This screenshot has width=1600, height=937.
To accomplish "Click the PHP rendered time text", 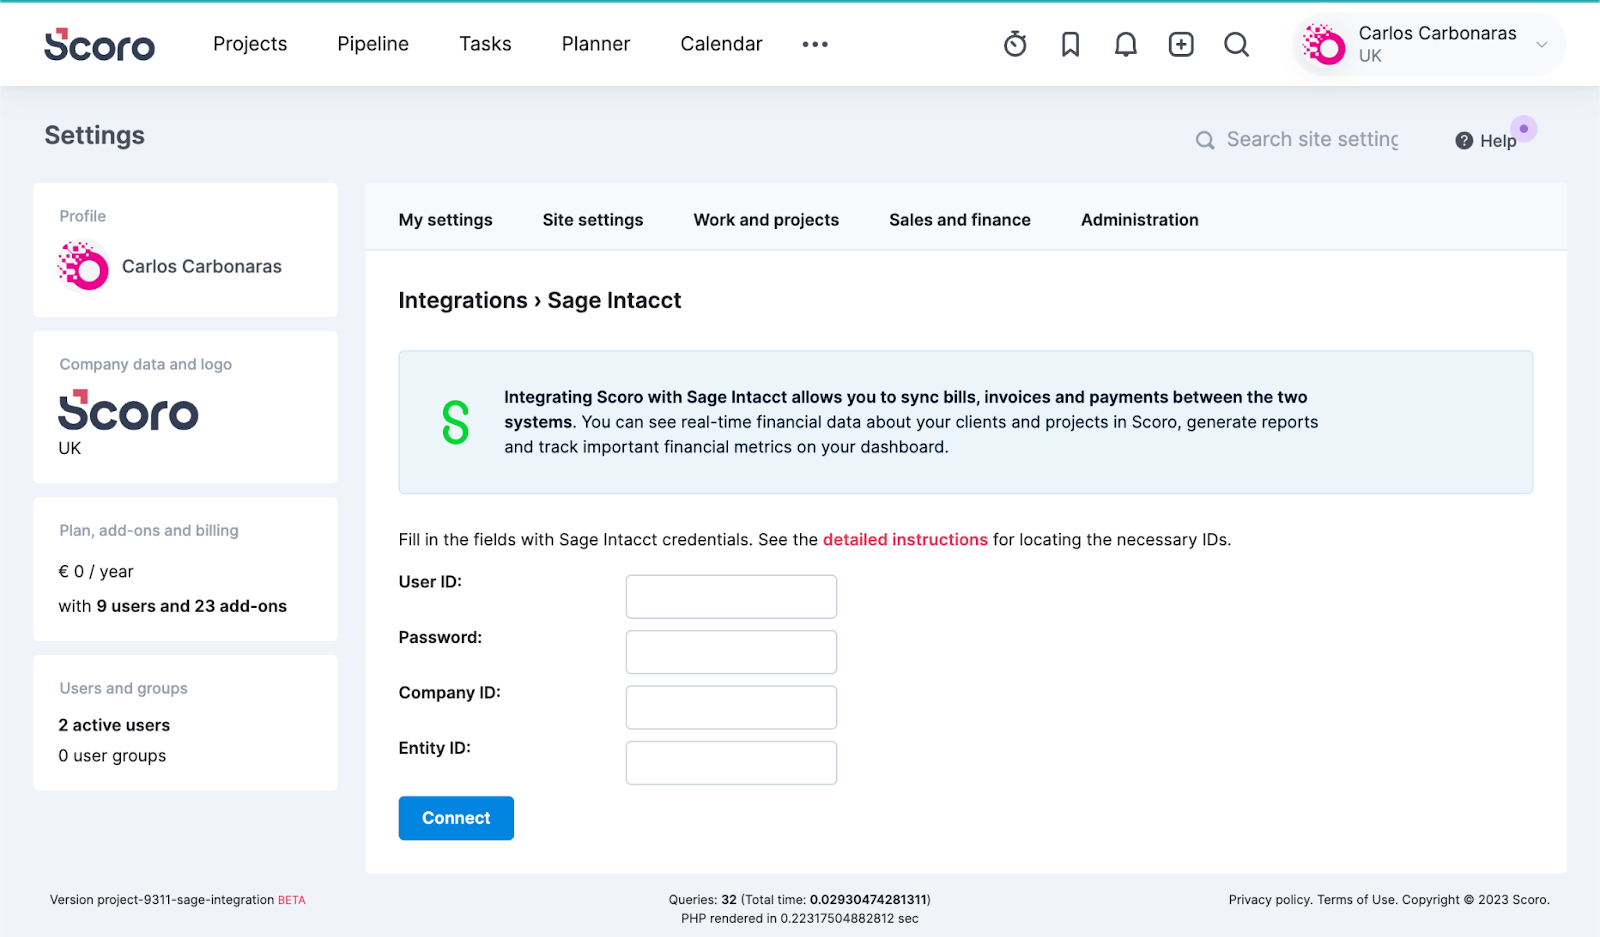I will (800, 918).
